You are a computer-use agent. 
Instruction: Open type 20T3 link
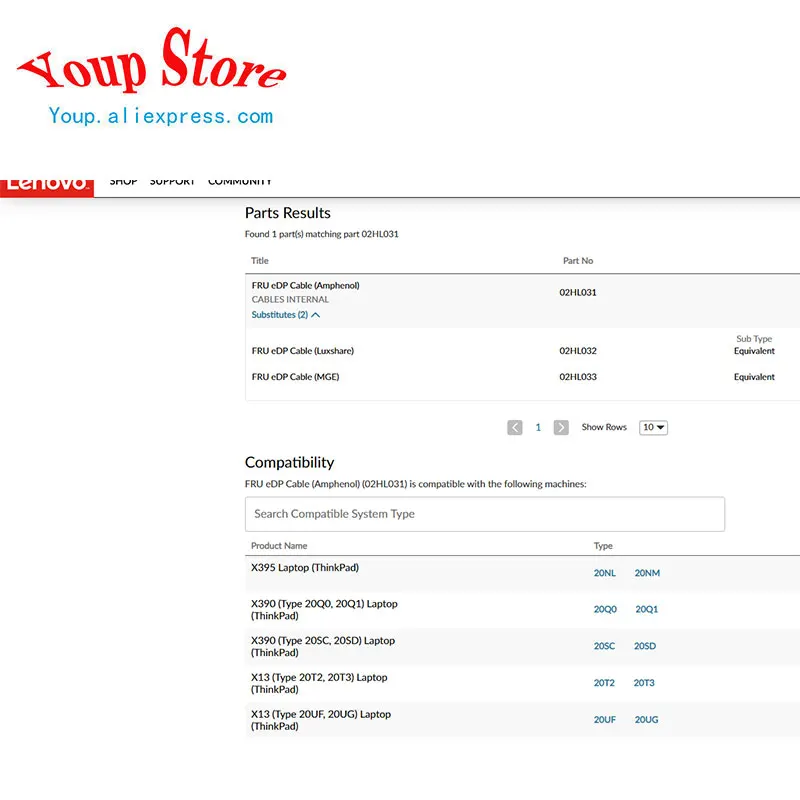click(x=644, y=683)
